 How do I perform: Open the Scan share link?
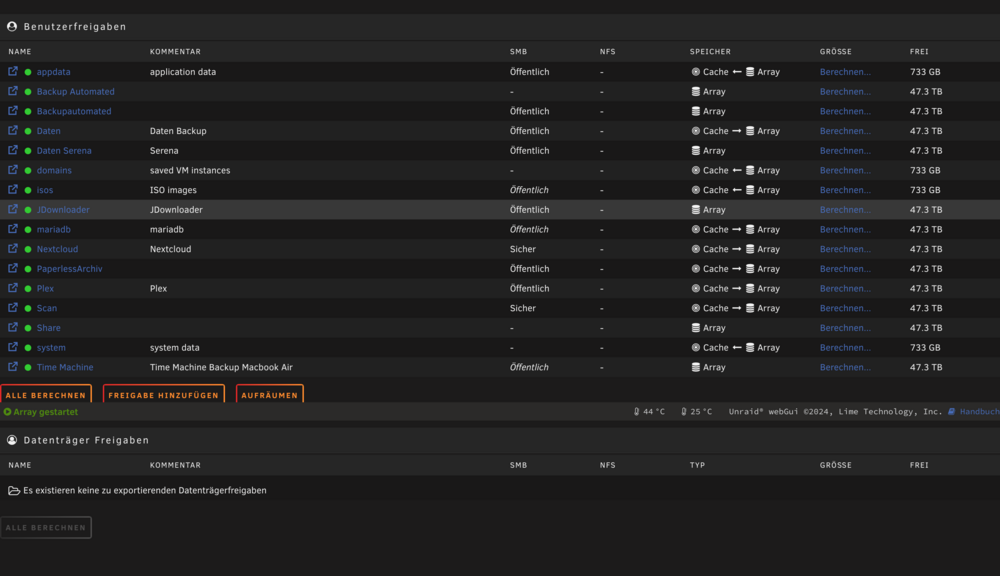click(x=47, y=308)
